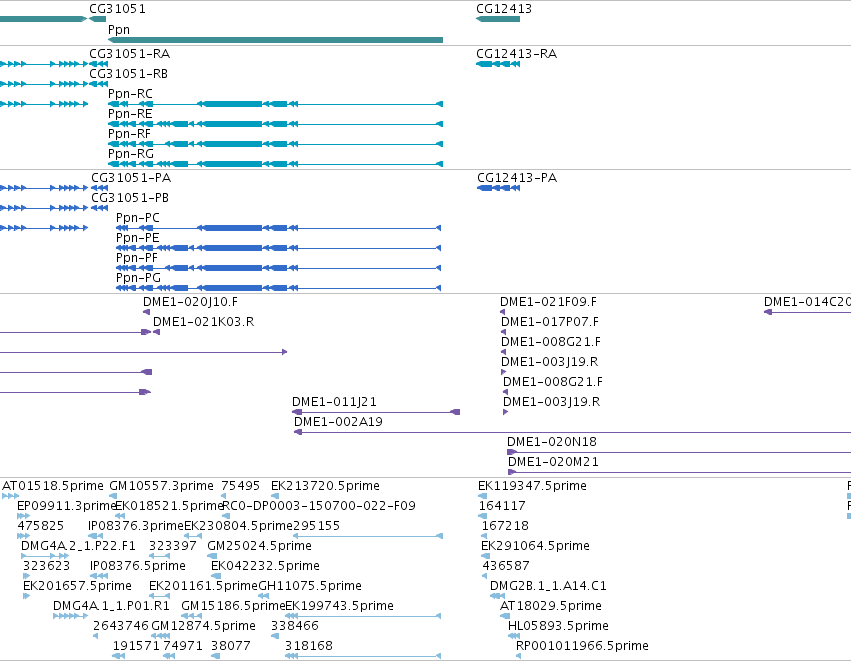Select the Ppn gene bar
The width and height of the screenshot is (851, 661).
tap(276, 40)
